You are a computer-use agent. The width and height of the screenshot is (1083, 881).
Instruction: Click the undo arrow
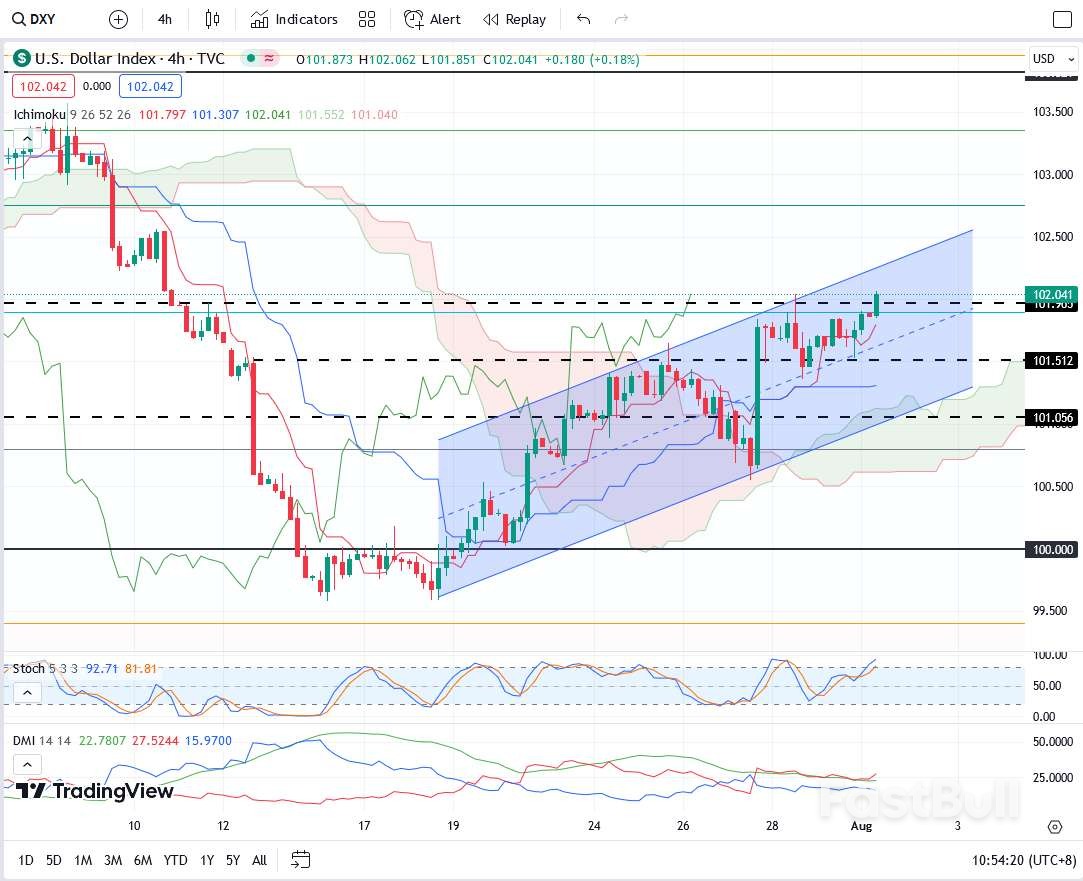click(x=584, y=19)
